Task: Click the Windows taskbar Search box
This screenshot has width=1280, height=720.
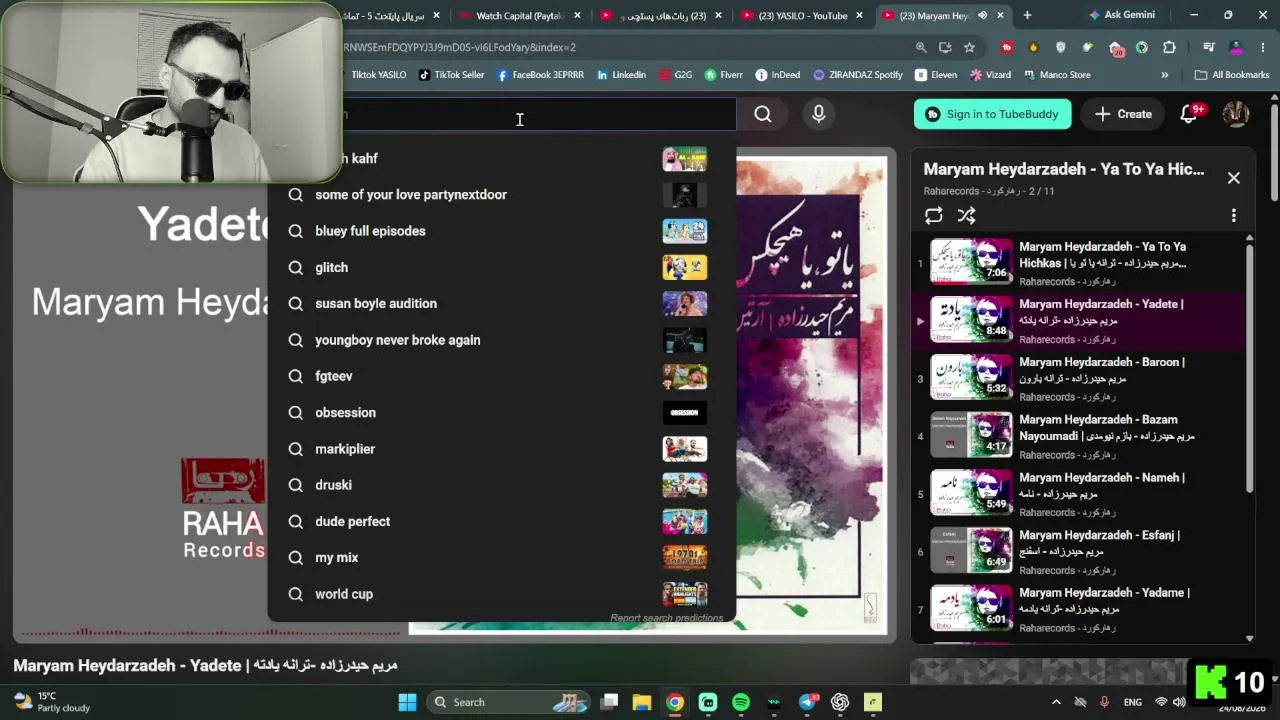Action: 510,702
